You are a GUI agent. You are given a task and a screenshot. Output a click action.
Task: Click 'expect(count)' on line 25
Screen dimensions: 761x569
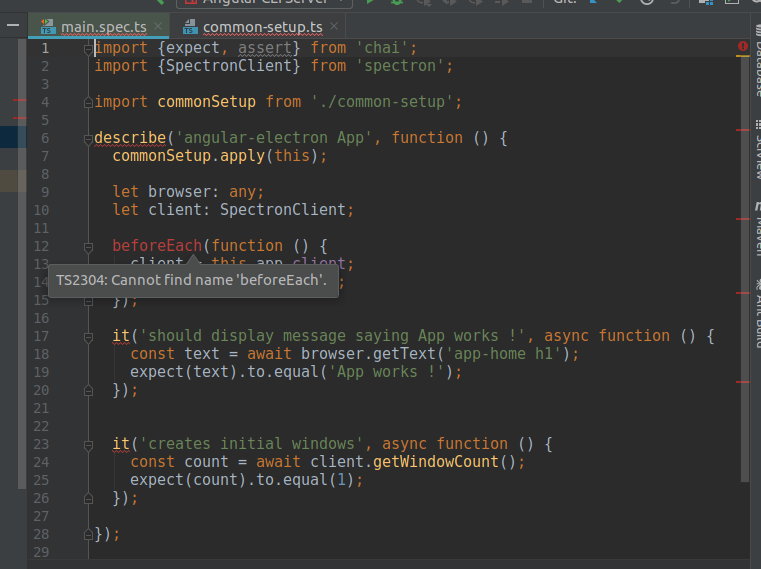point(188,480)
